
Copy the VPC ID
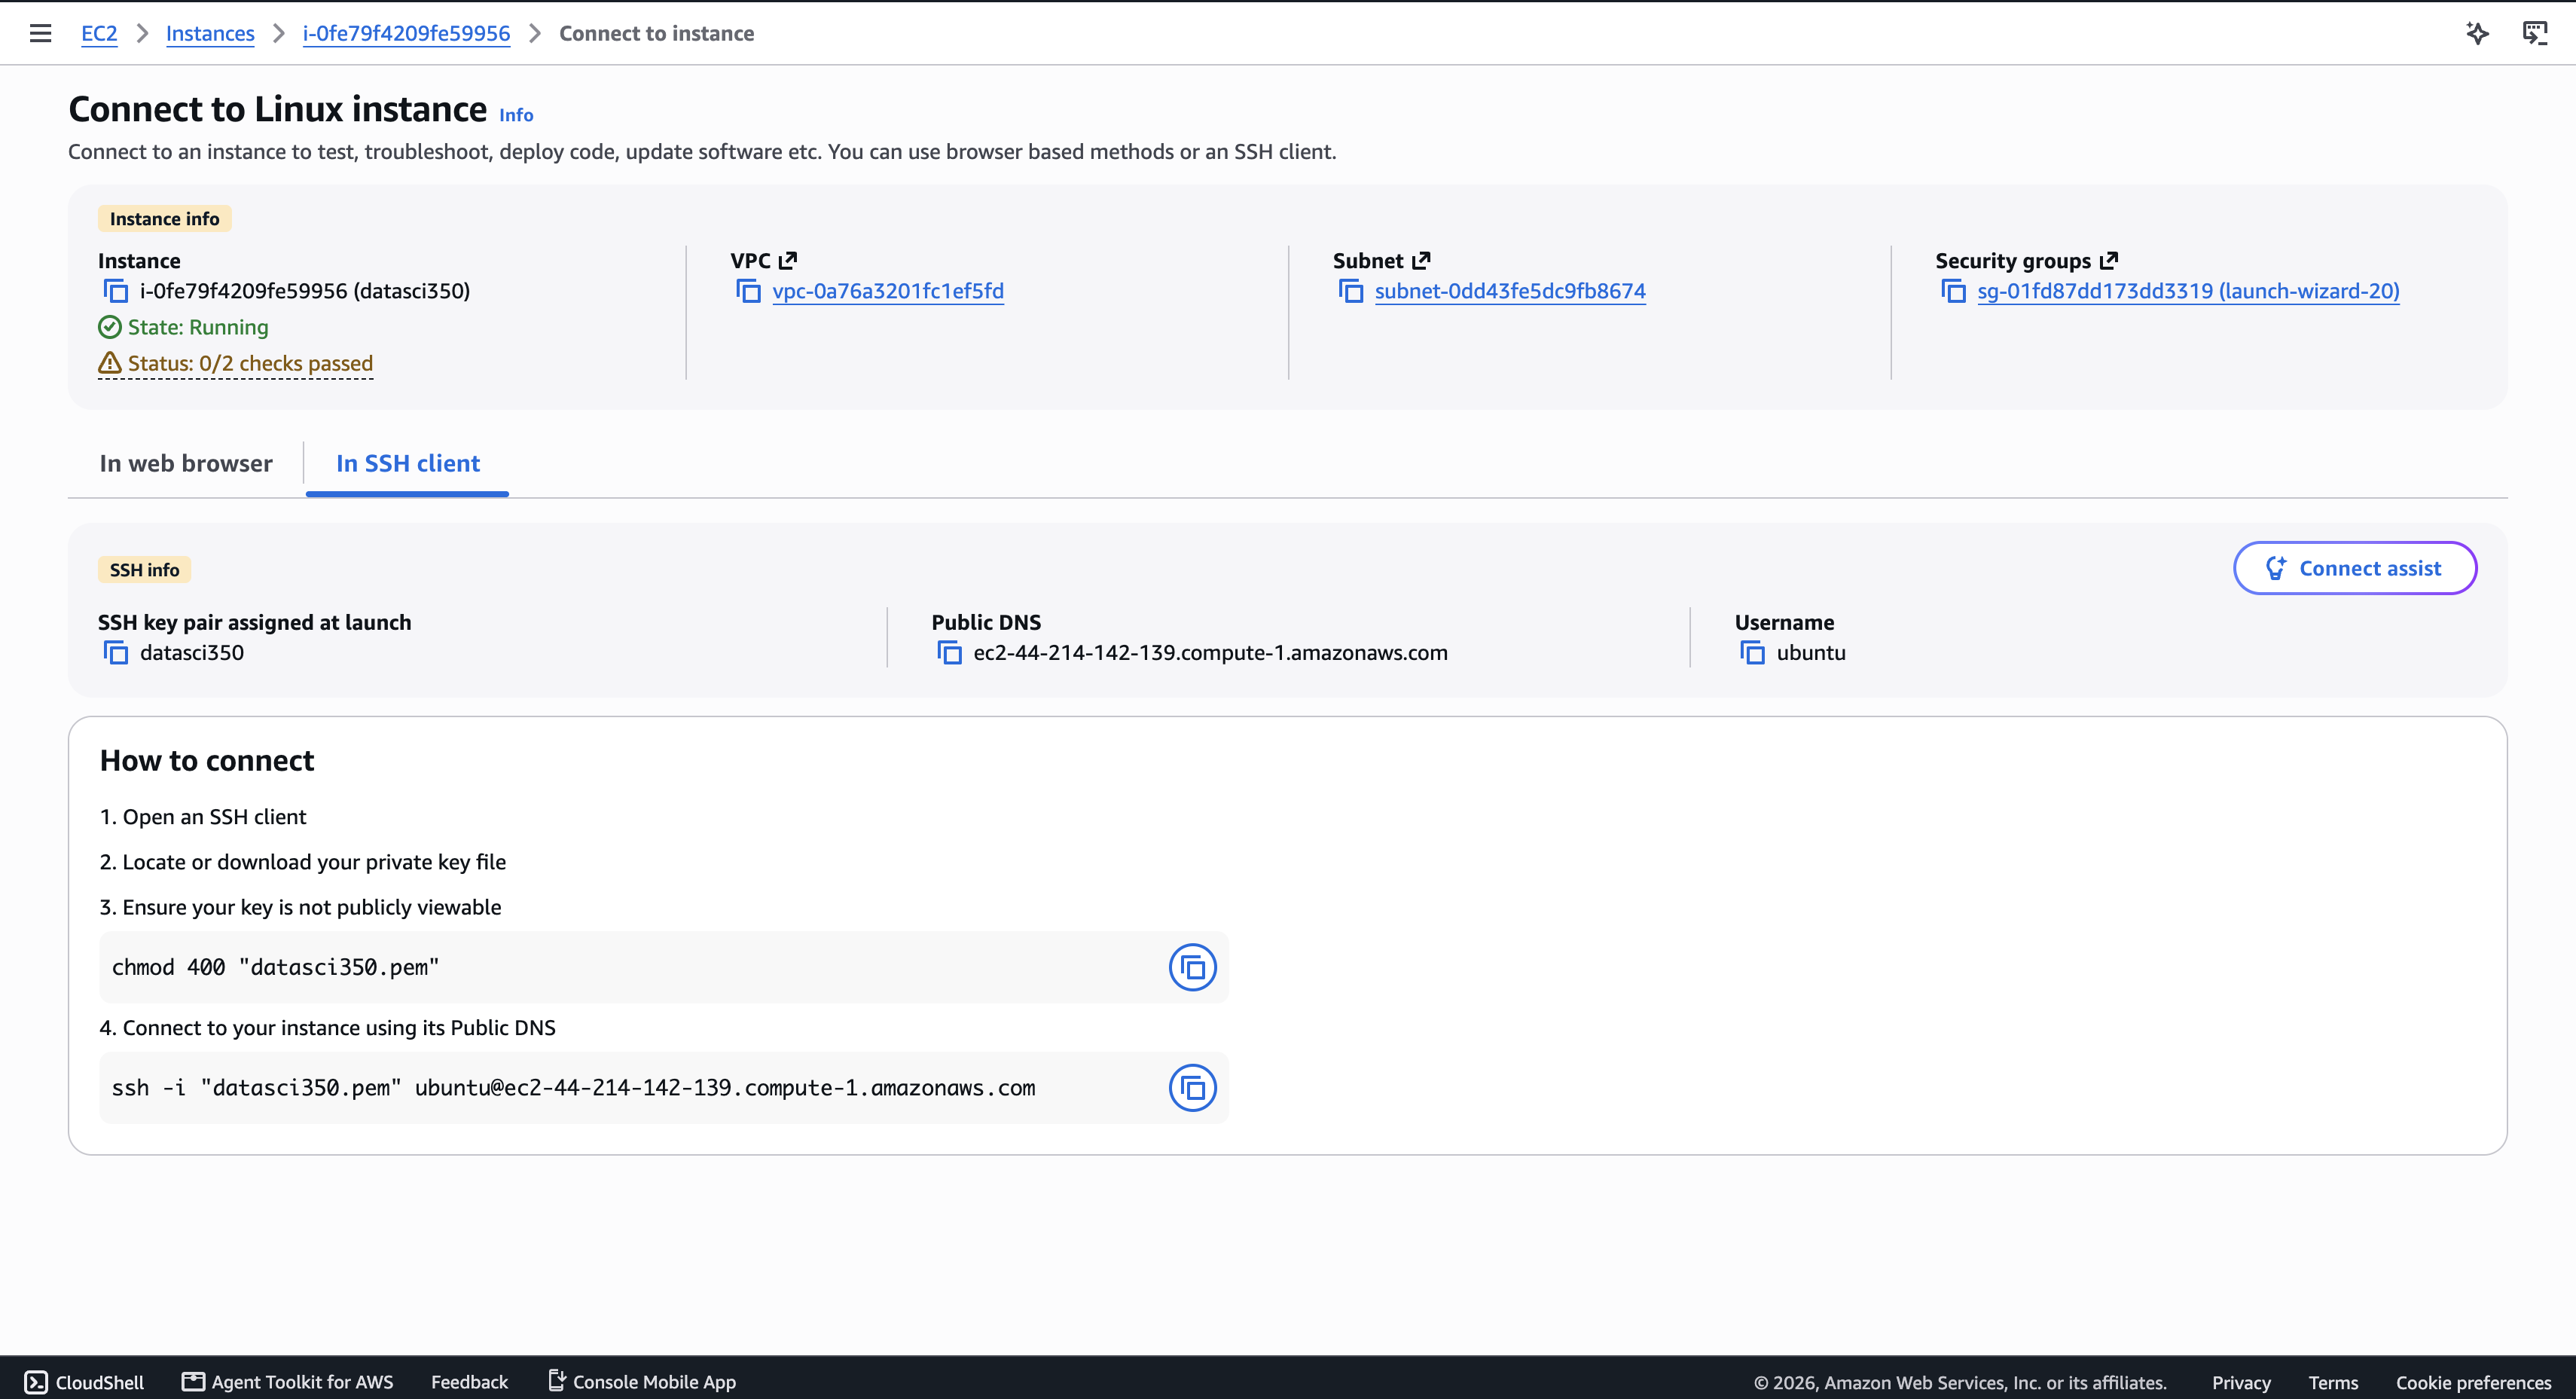[x=748, y=291]
